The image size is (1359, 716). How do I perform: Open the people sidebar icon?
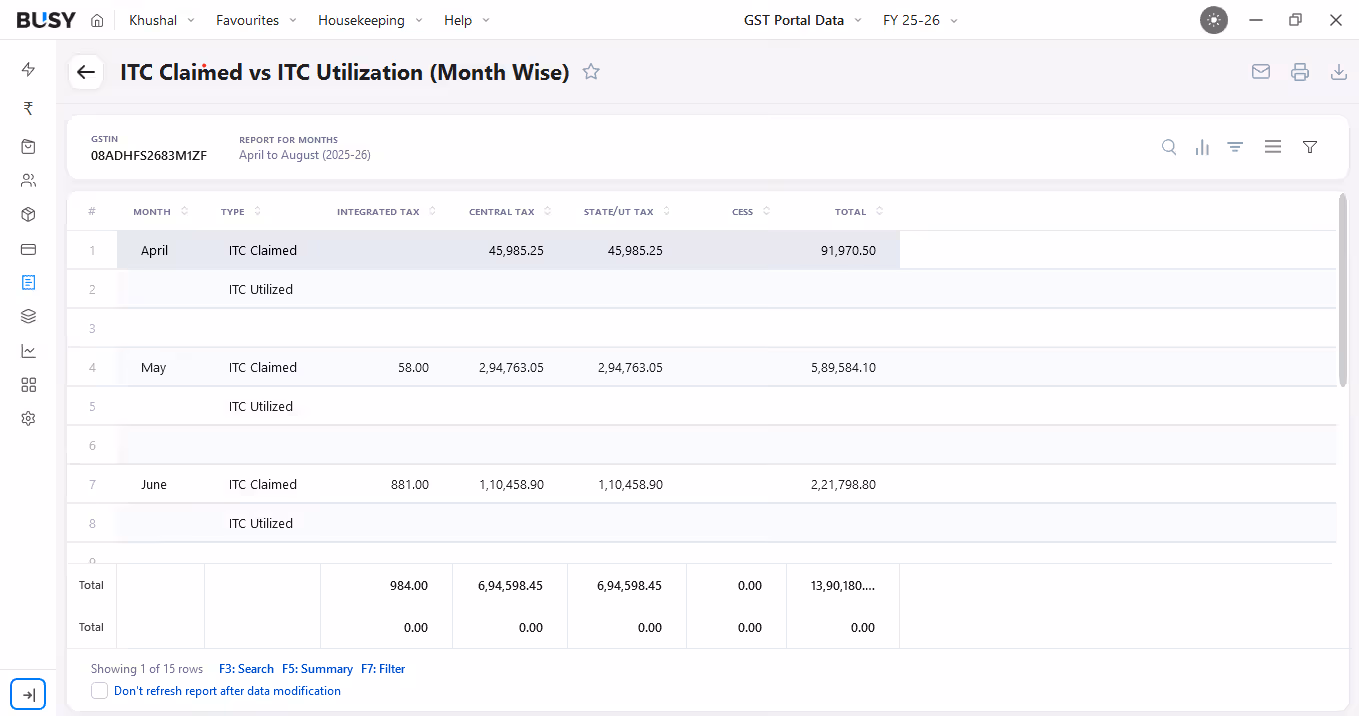pyautogui.click(x=28, y=181)
